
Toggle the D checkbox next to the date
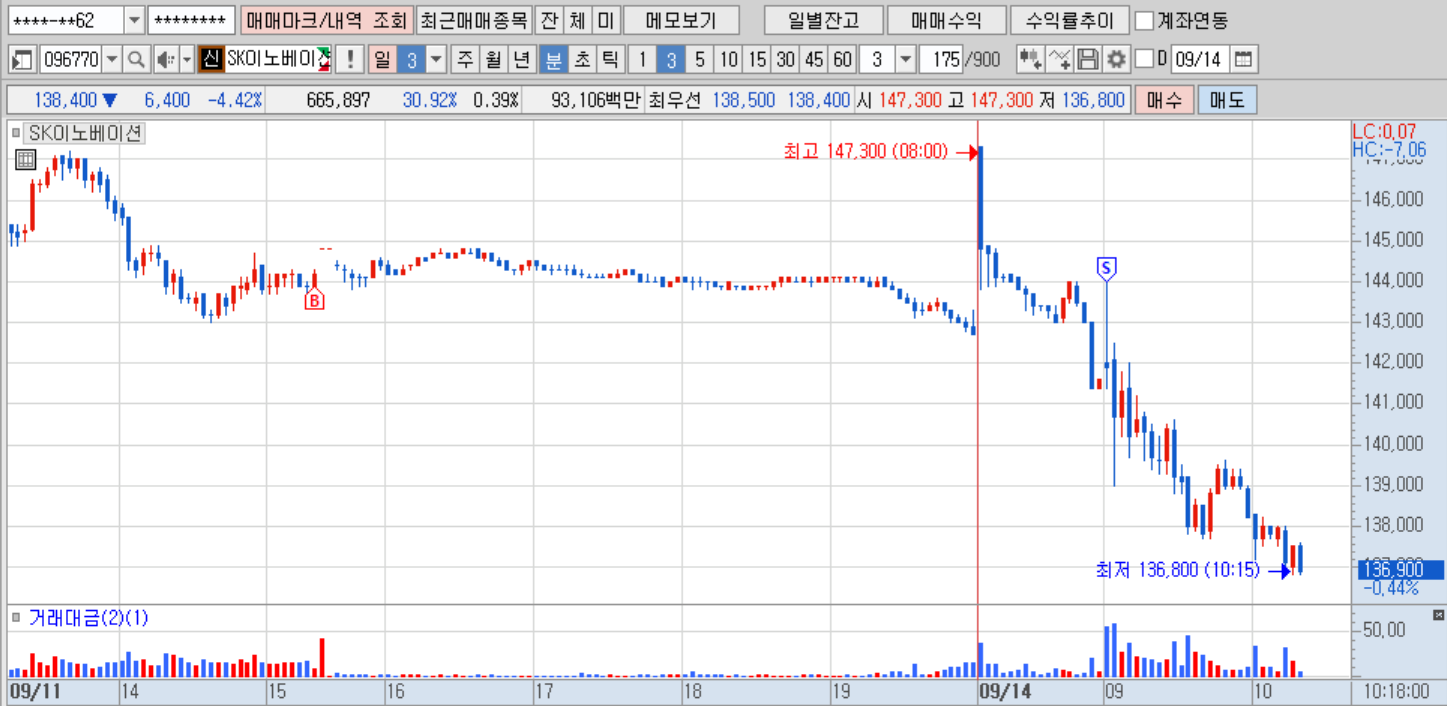pos(1145,60)
